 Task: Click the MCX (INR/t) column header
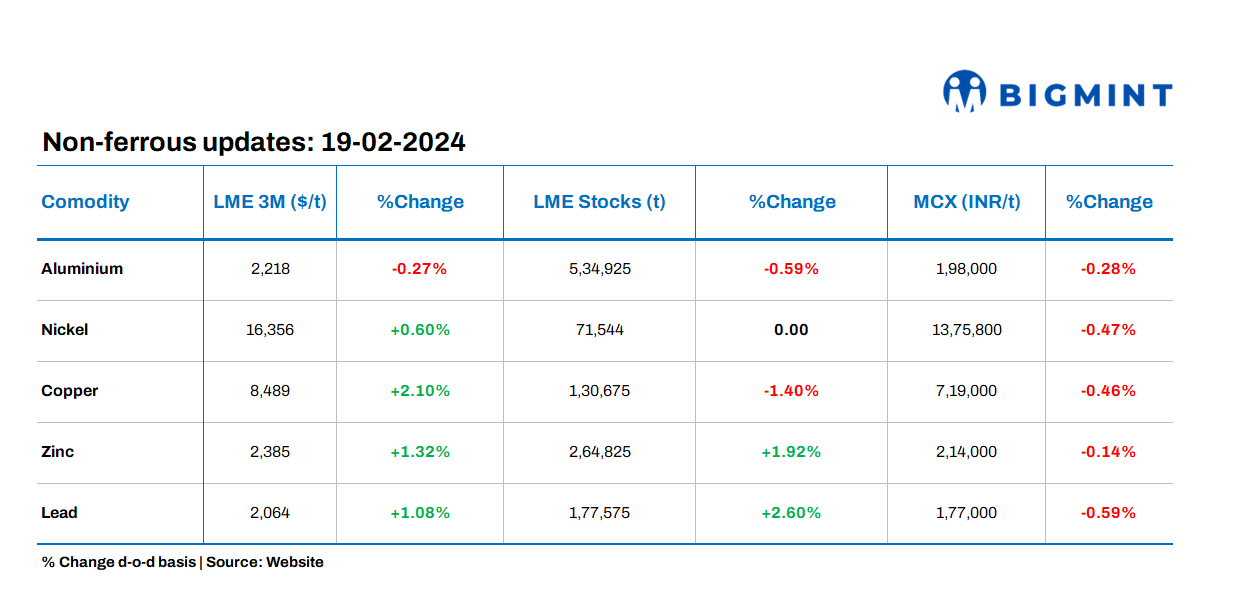966,201
